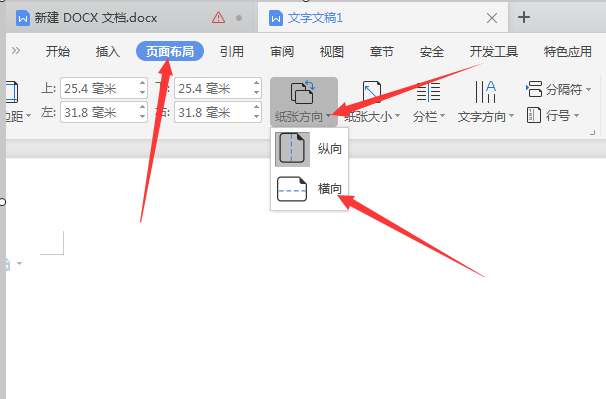The height and width of the screenshot is (399, 606).
Task: Increase the top margin with up stepper
Action: click(x=143, y=84)
